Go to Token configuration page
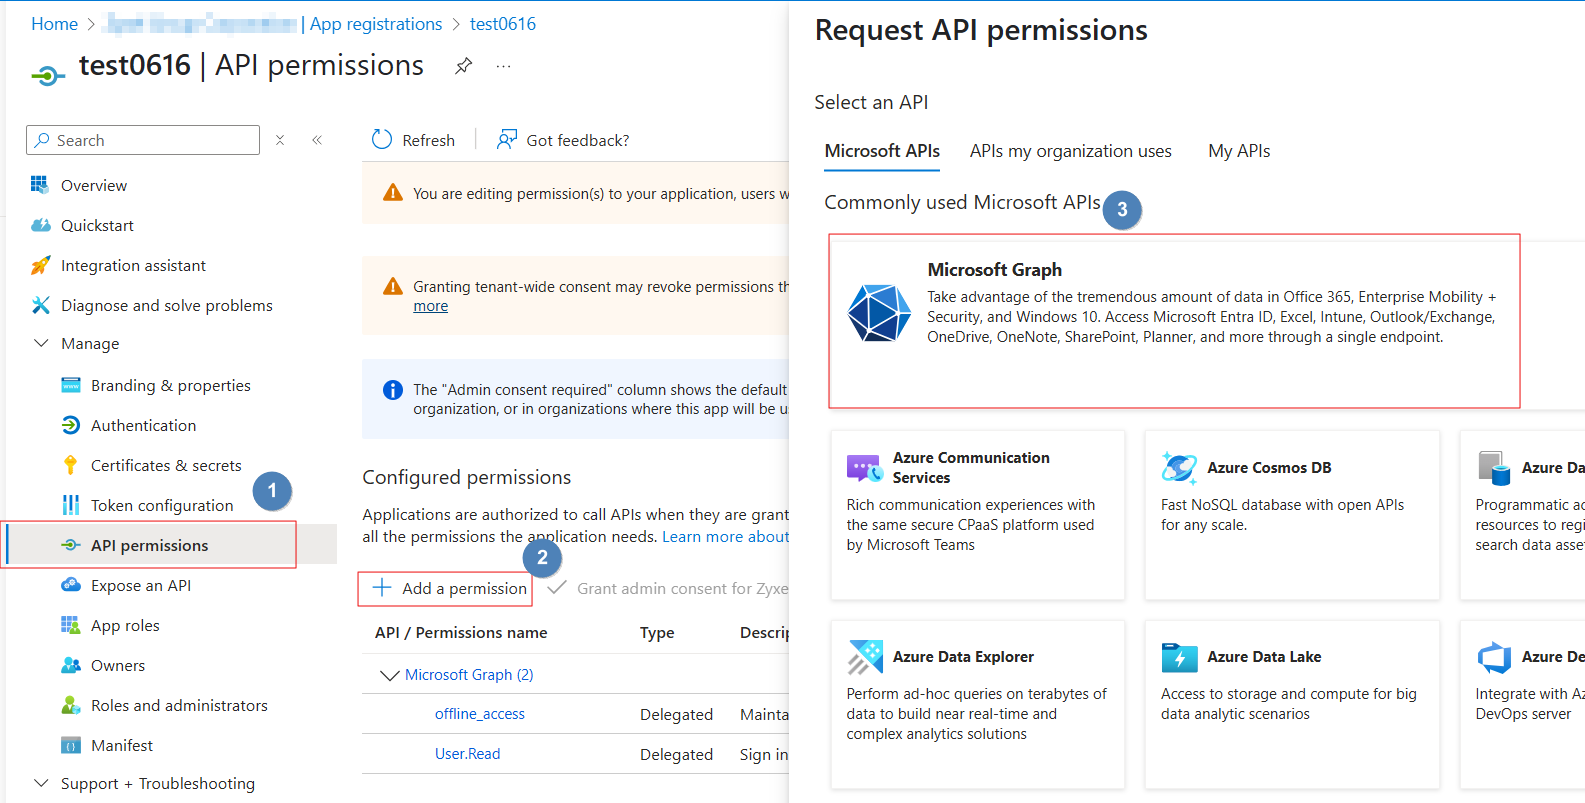 (x=162, y=505)
